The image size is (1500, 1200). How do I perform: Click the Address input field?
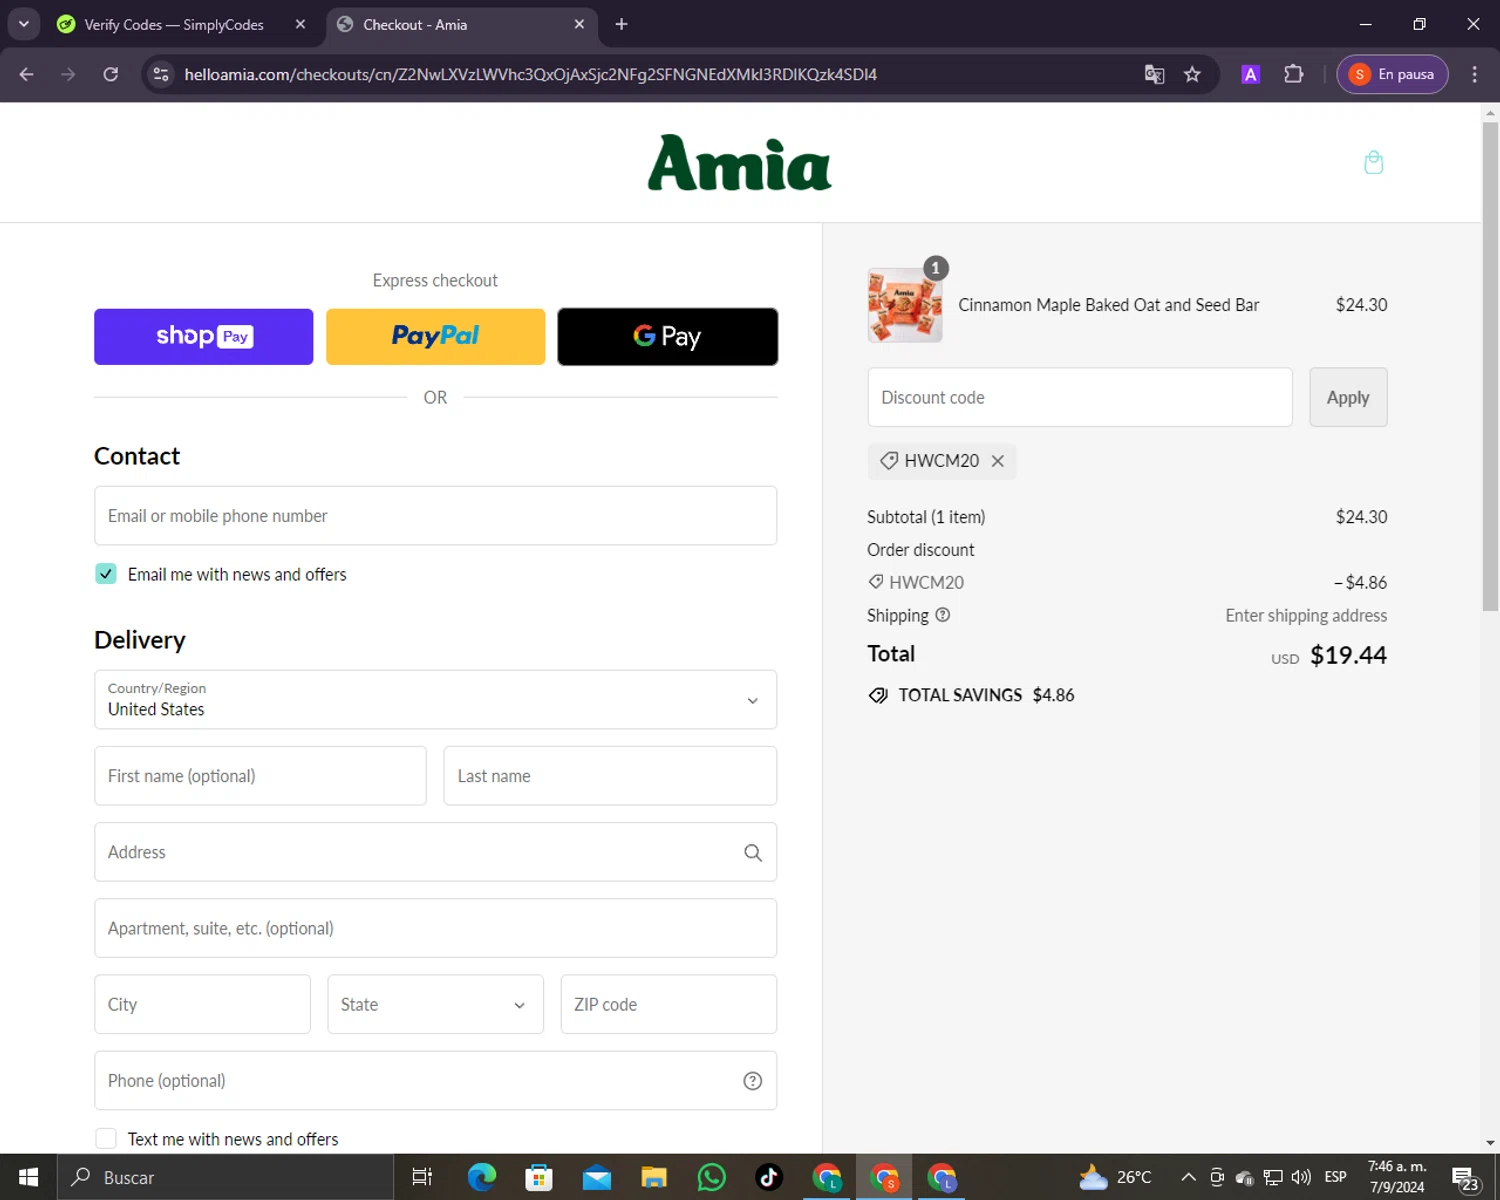[435, 852]
